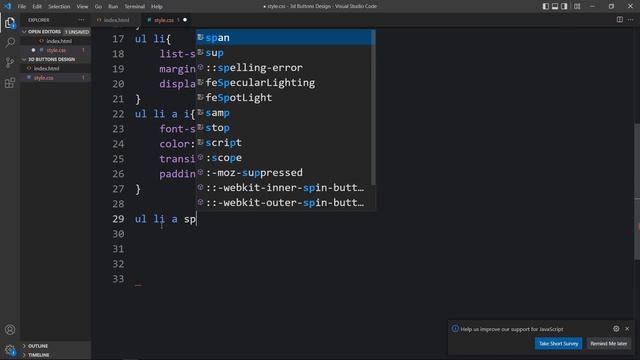Viewport: 640px width, 360px height.
Task: Choose the sup autocomplete suggestion
Action: (284, 53)
